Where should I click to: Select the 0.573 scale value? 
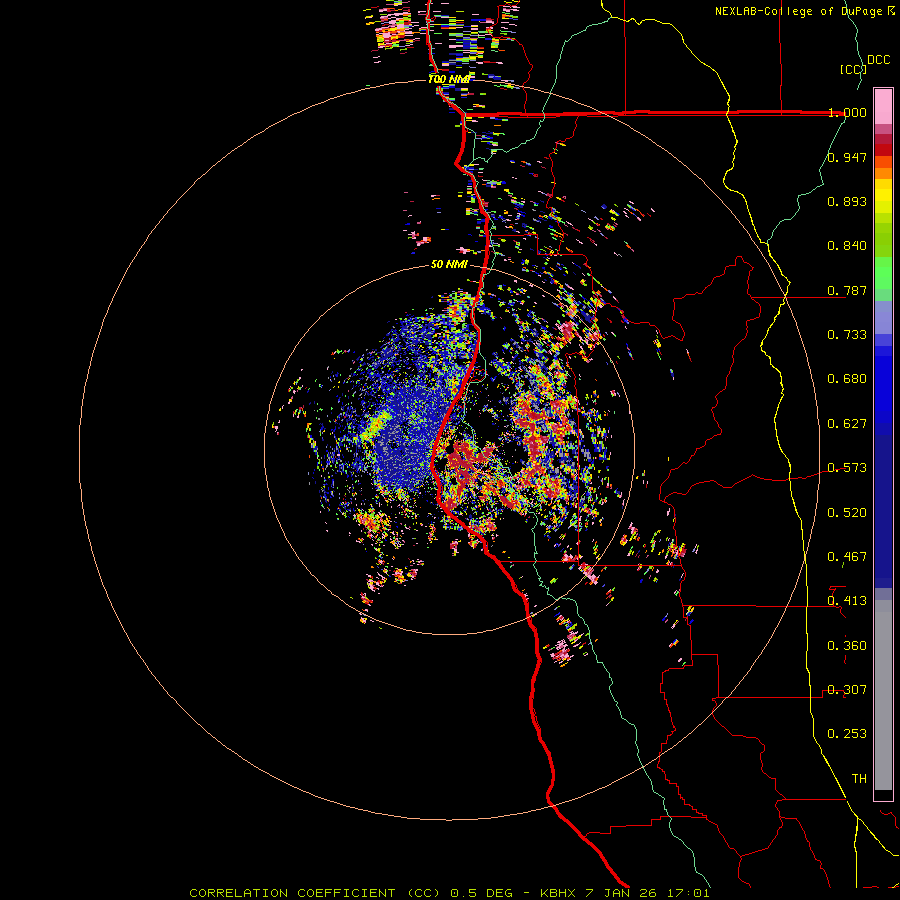pyautogui.click(x=847, y=468)
